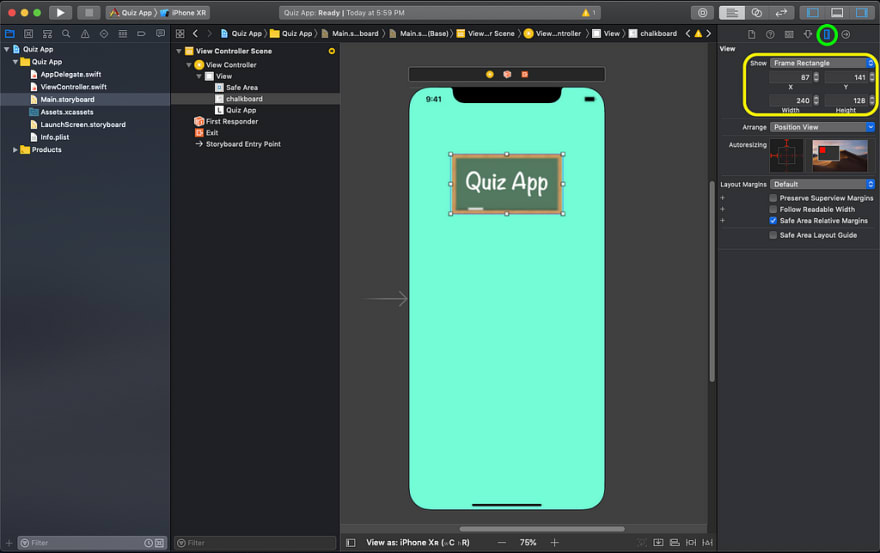The image size is (880, 553).
Task: Show the Identity inspector
Action: click(789, 34)
